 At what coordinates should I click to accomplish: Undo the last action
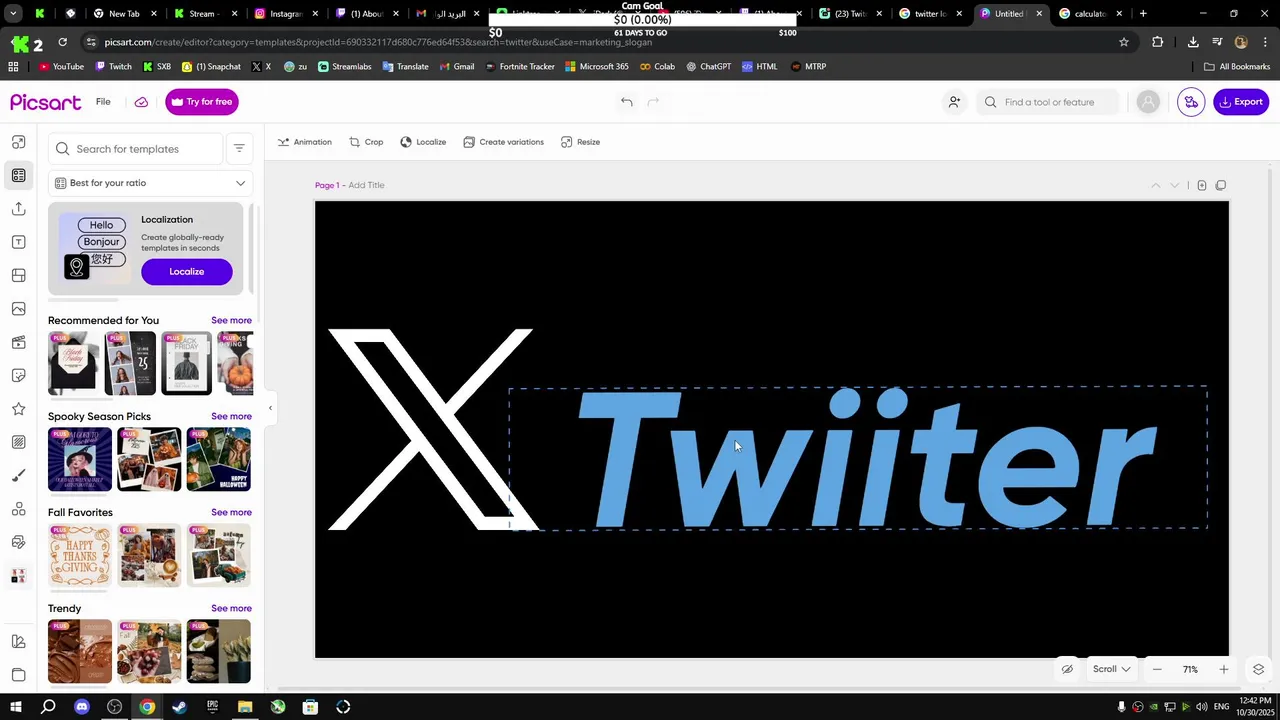(x=626, y=102)
